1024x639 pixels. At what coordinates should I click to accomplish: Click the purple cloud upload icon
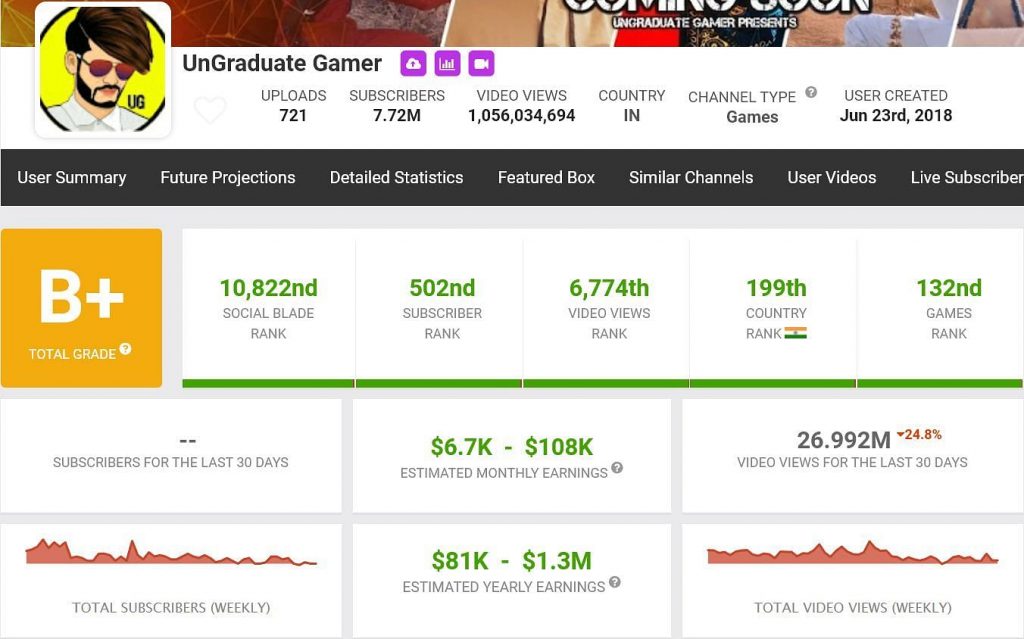pos(413,64)
